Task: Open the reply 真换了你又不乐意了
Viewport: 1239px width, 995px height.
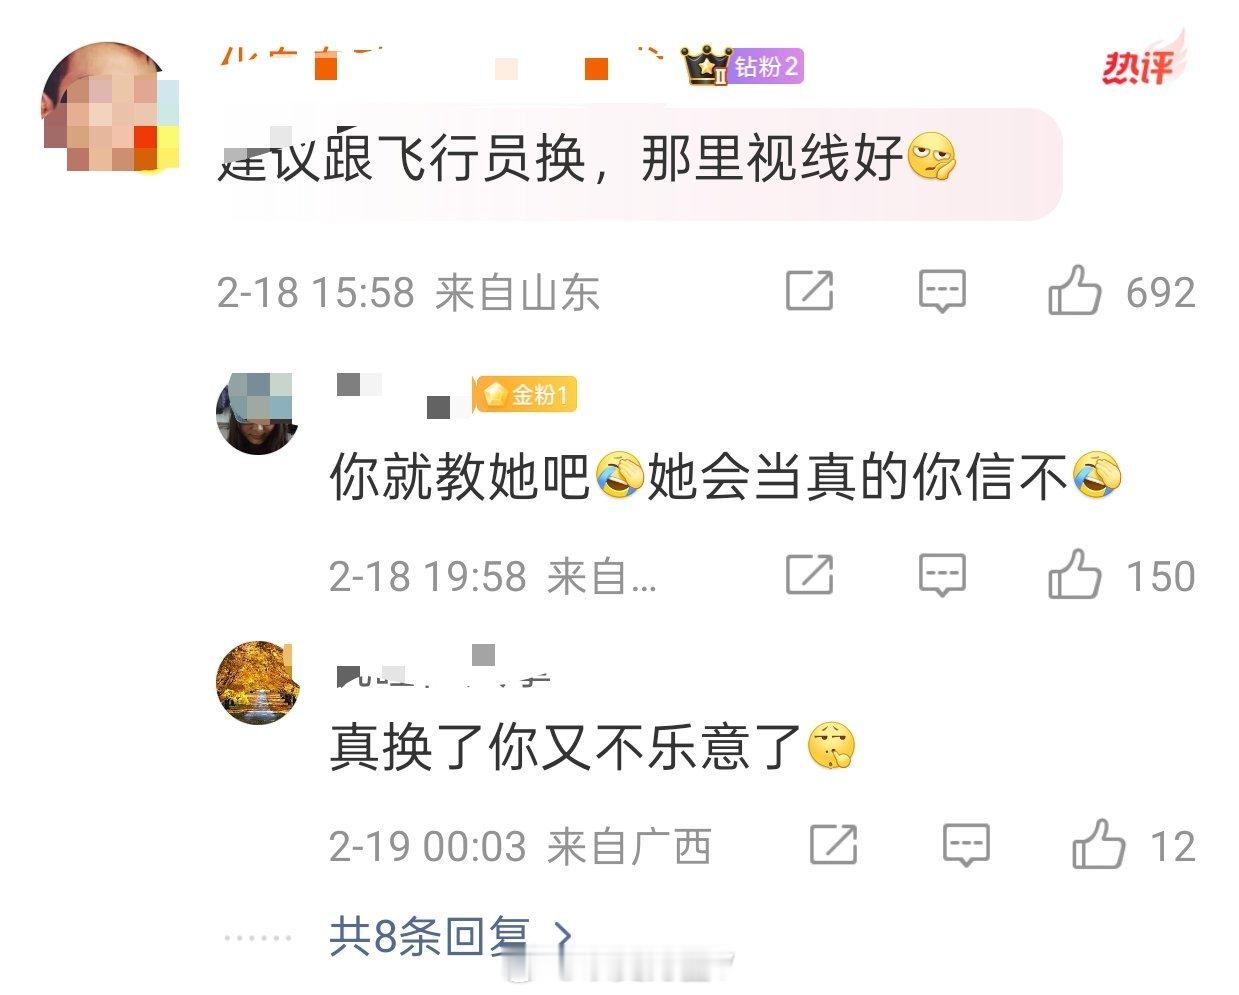Action: tap(592, 747)
